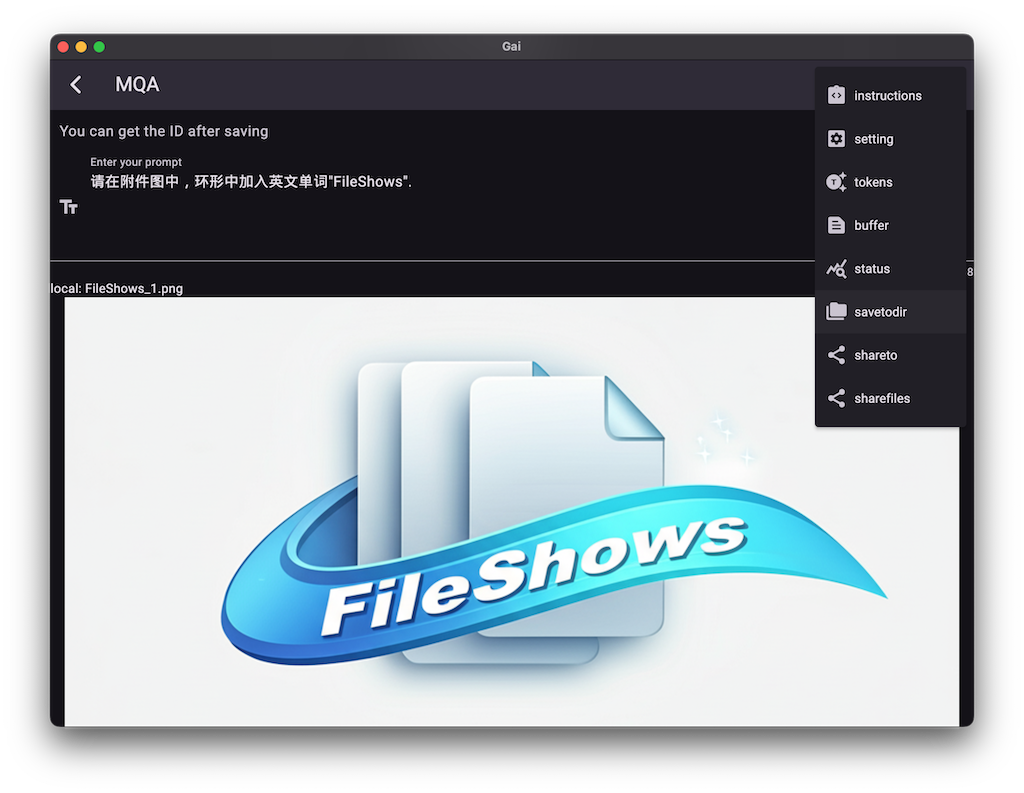Select tokens in the menu
The height and width of the screenshot is (793, 1024).
click(x=891, y=182)
